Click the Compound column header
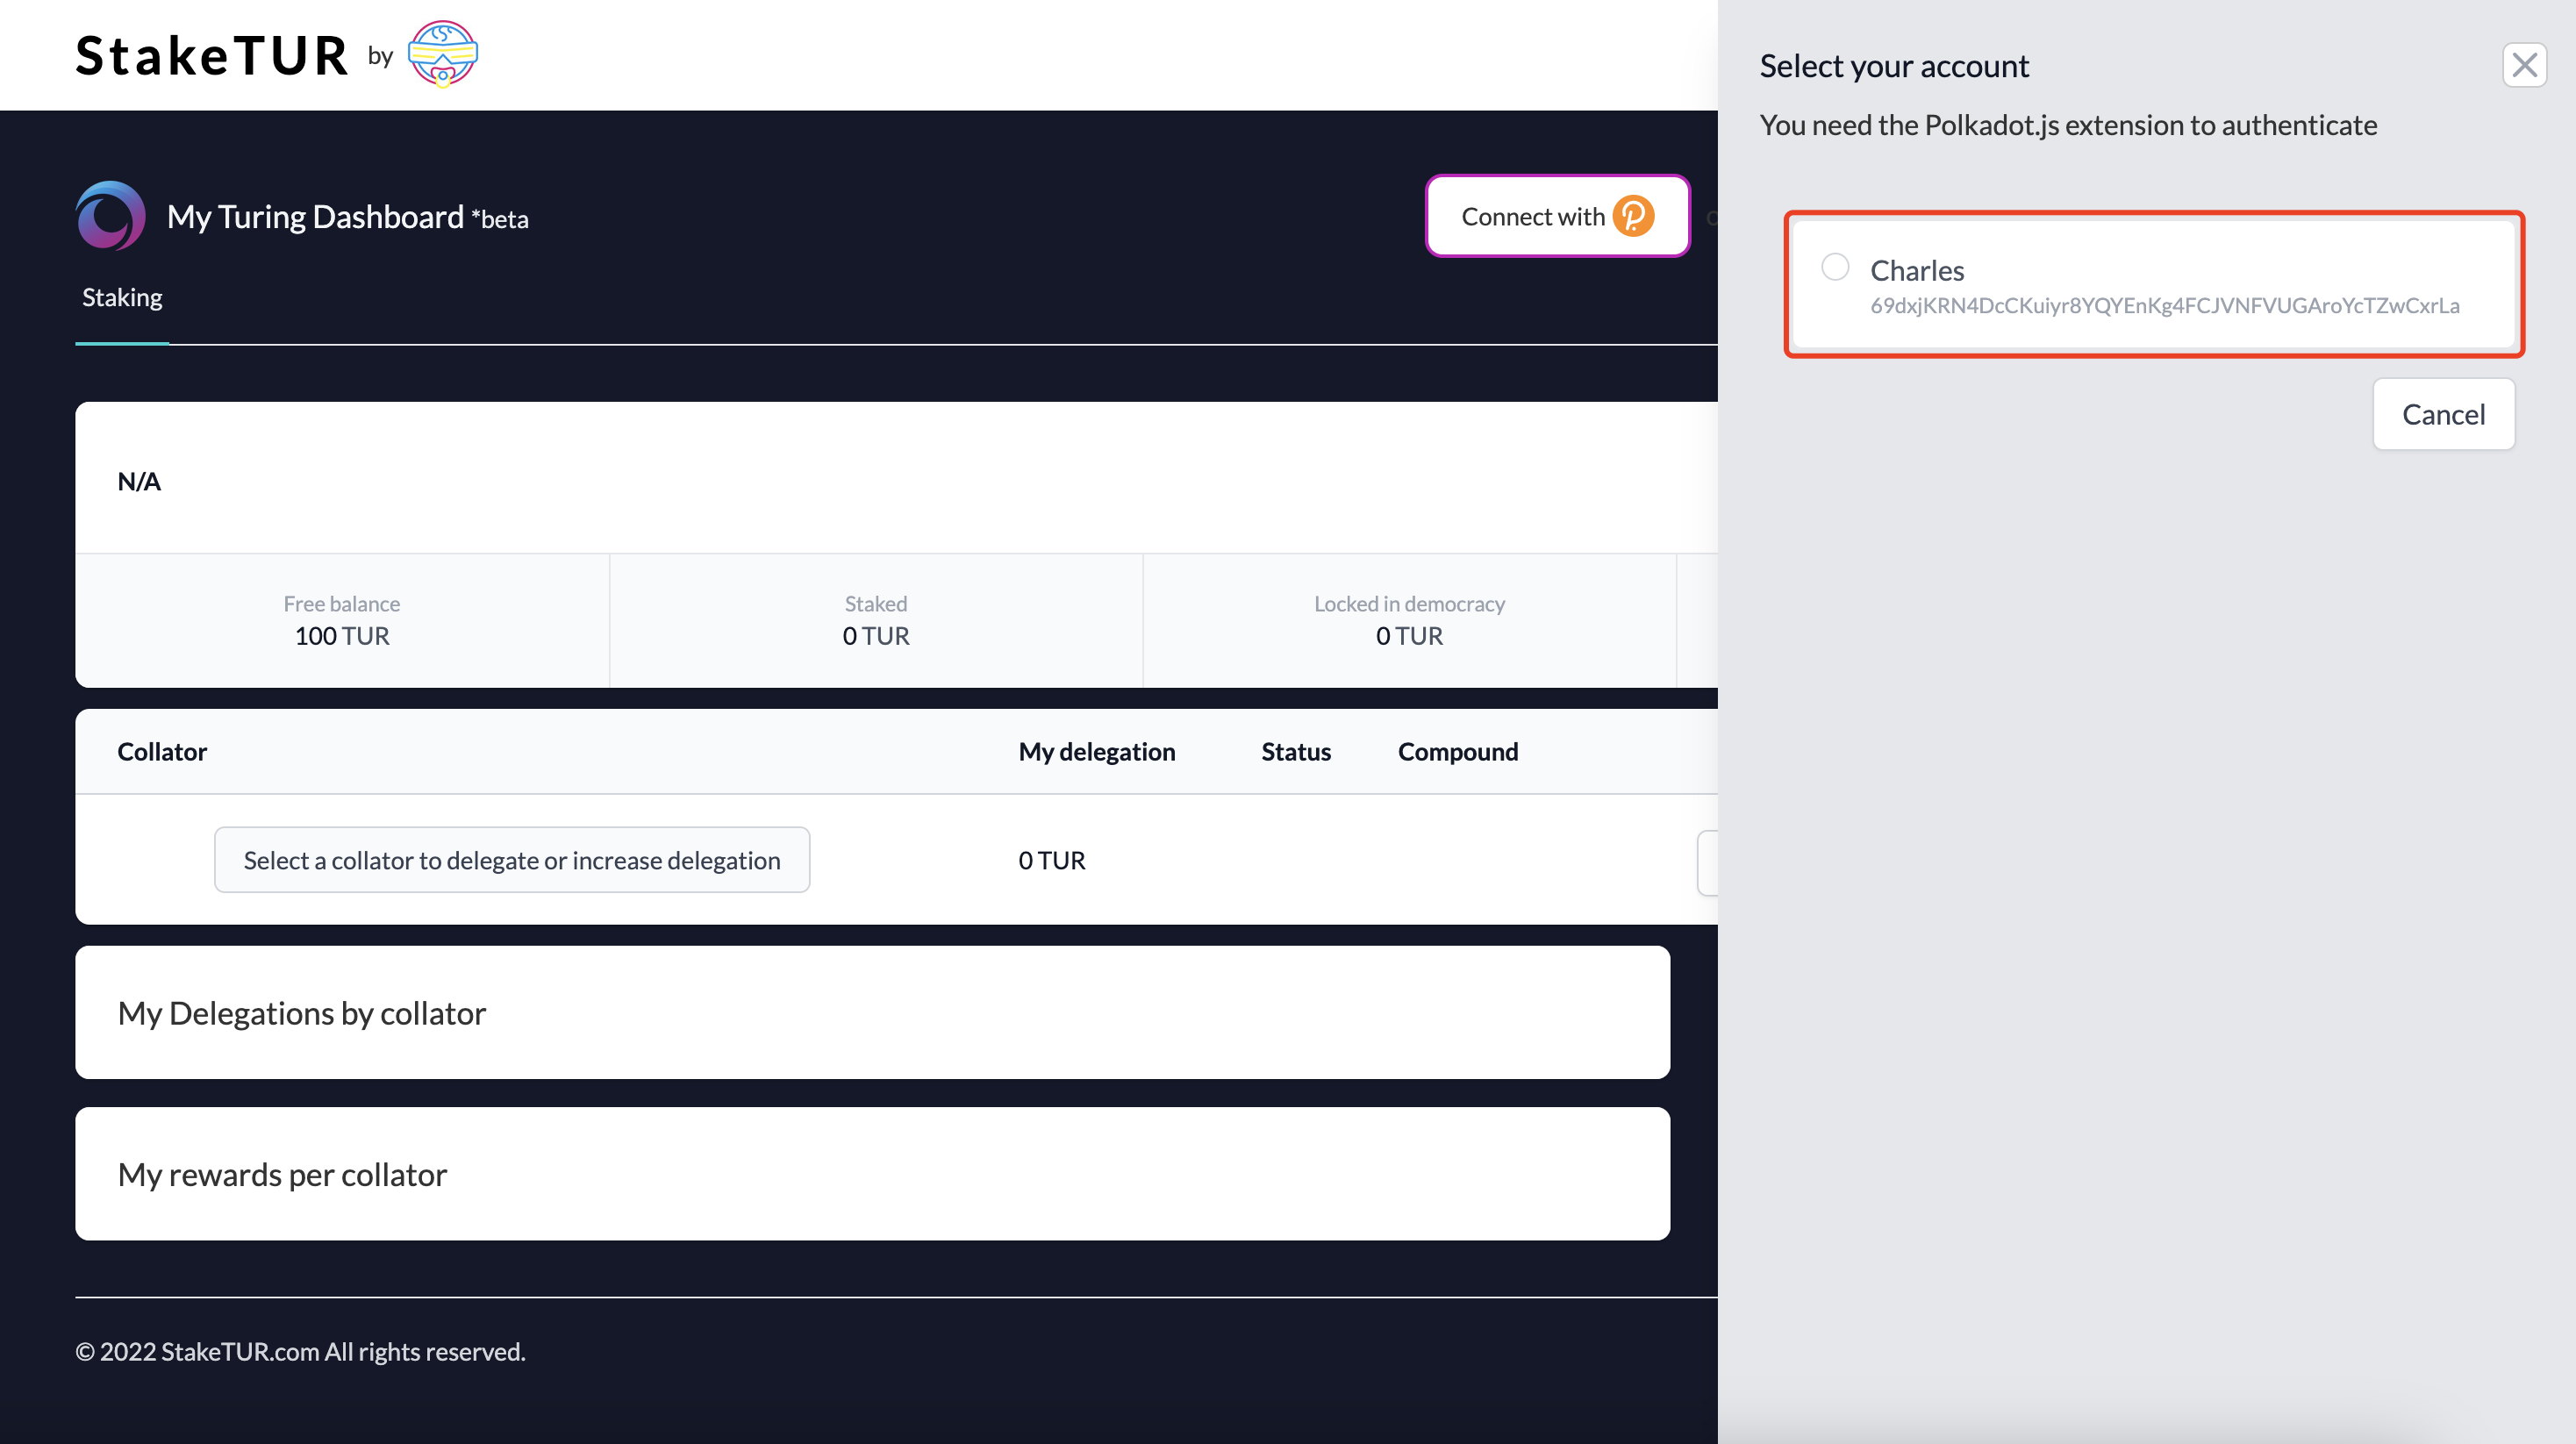Screen dimensions: 2576x1444 [x=1457, y=751]
